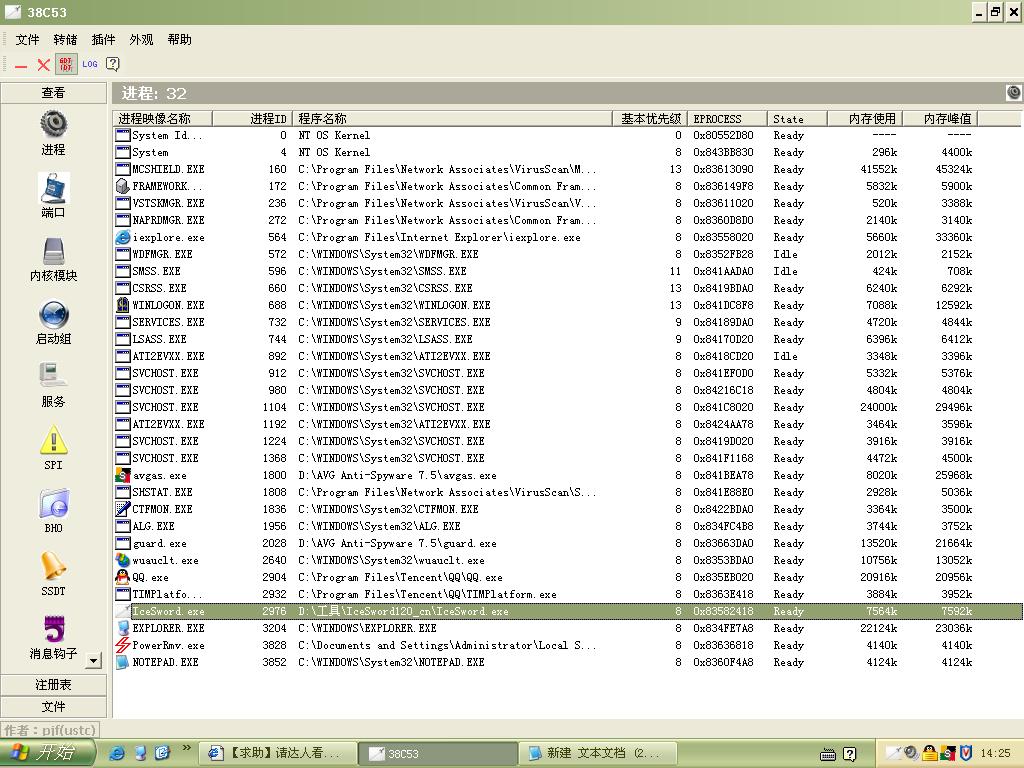
Task: Open the help question-mark toolbar icon
Action: 113,64
